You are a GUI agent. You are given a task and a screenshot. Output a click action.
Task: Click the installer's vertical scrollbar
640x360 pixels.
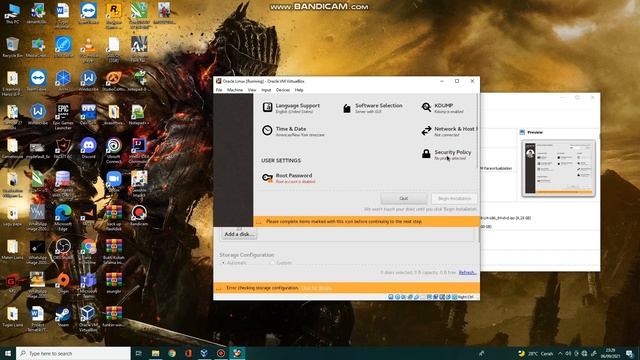478,131
